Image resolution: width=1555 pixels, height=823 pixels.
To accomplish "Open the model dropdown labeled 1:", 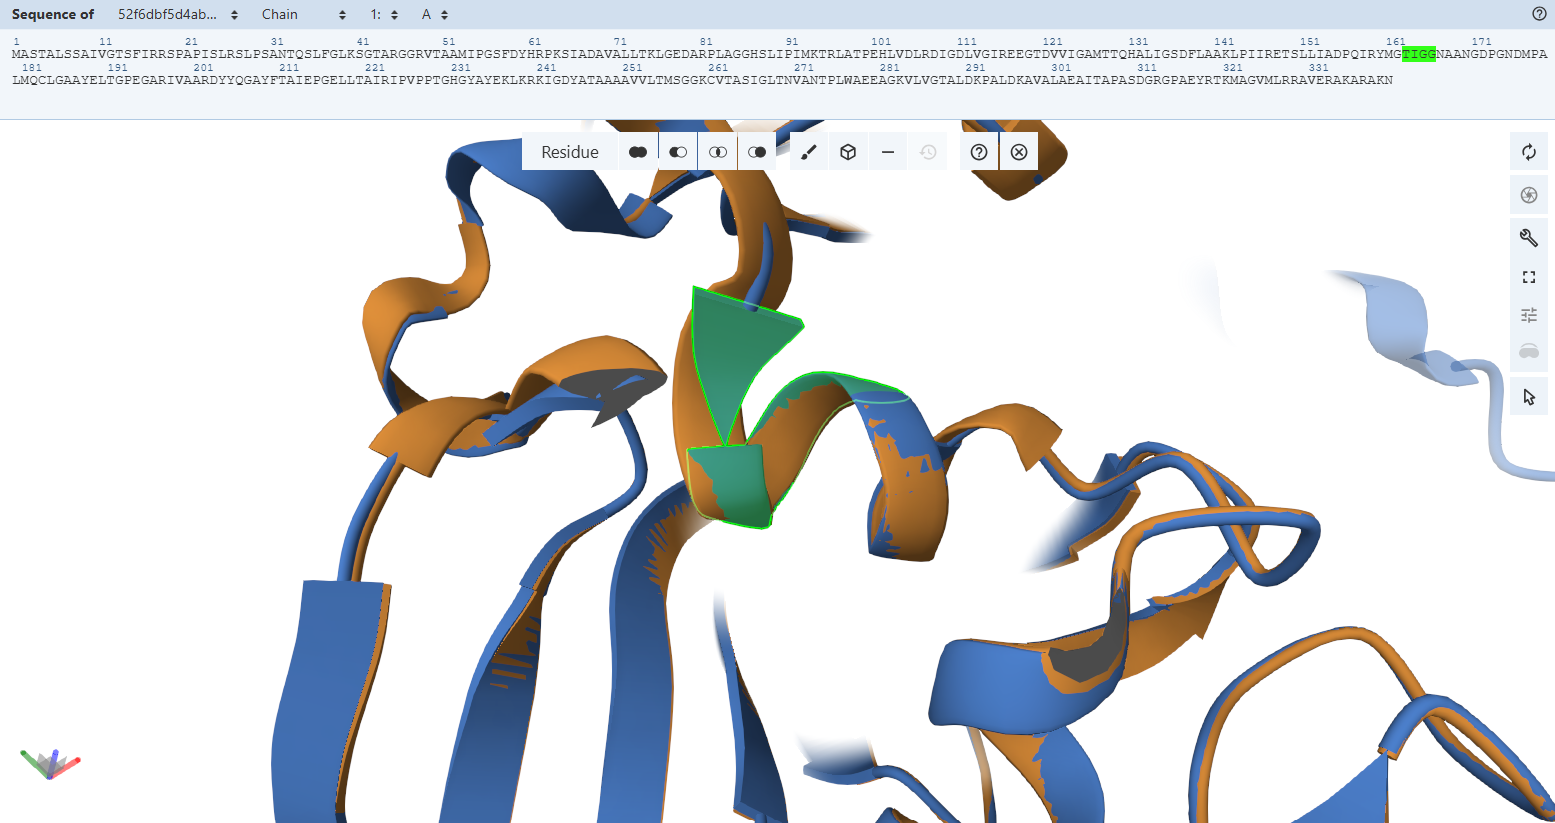I will [x=384, y=14].
